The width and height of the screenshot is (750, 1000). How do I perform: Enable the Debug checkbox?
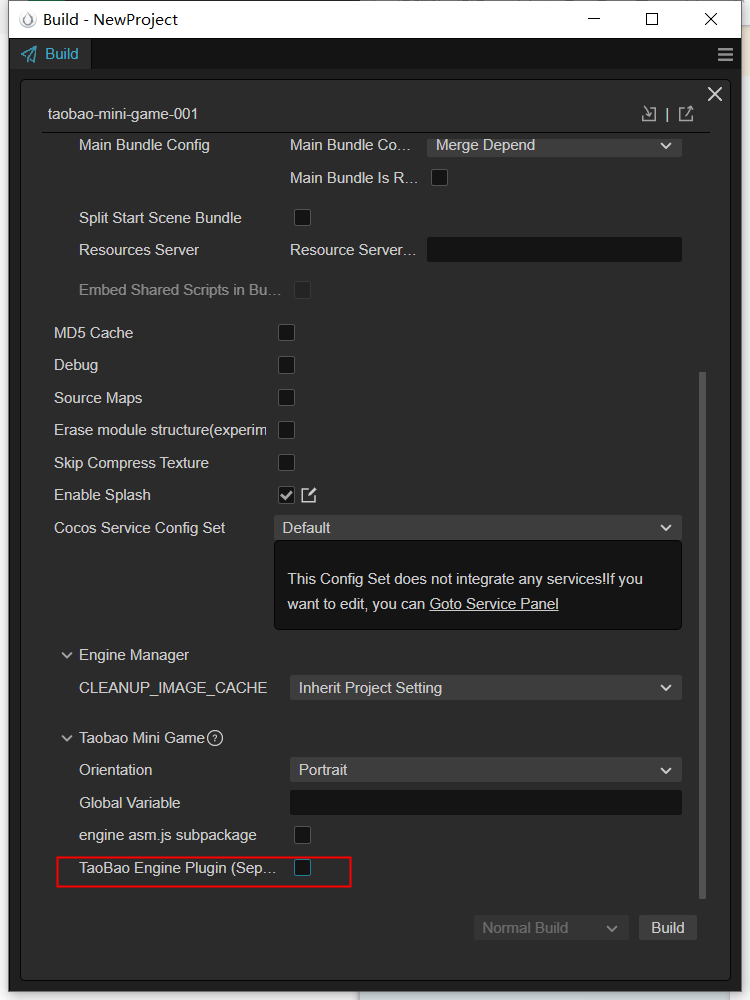click(286, 365)
